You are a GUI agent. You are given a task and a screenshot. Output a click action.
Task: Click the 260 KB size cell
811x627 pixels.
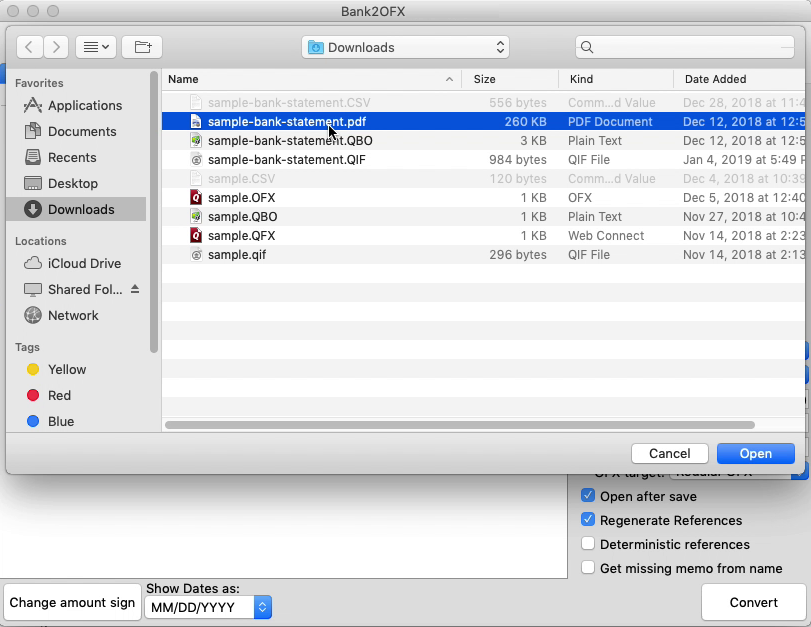click(x=525, y=122)
